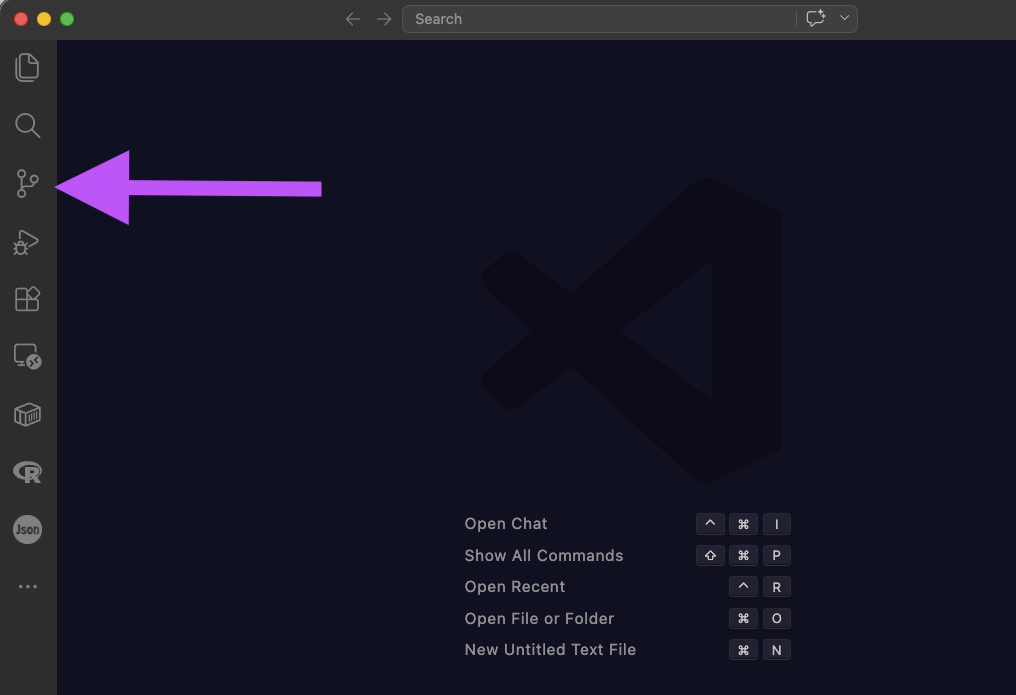
Task: Click the I key hint for Open Chat
Action: click(776, 524)
